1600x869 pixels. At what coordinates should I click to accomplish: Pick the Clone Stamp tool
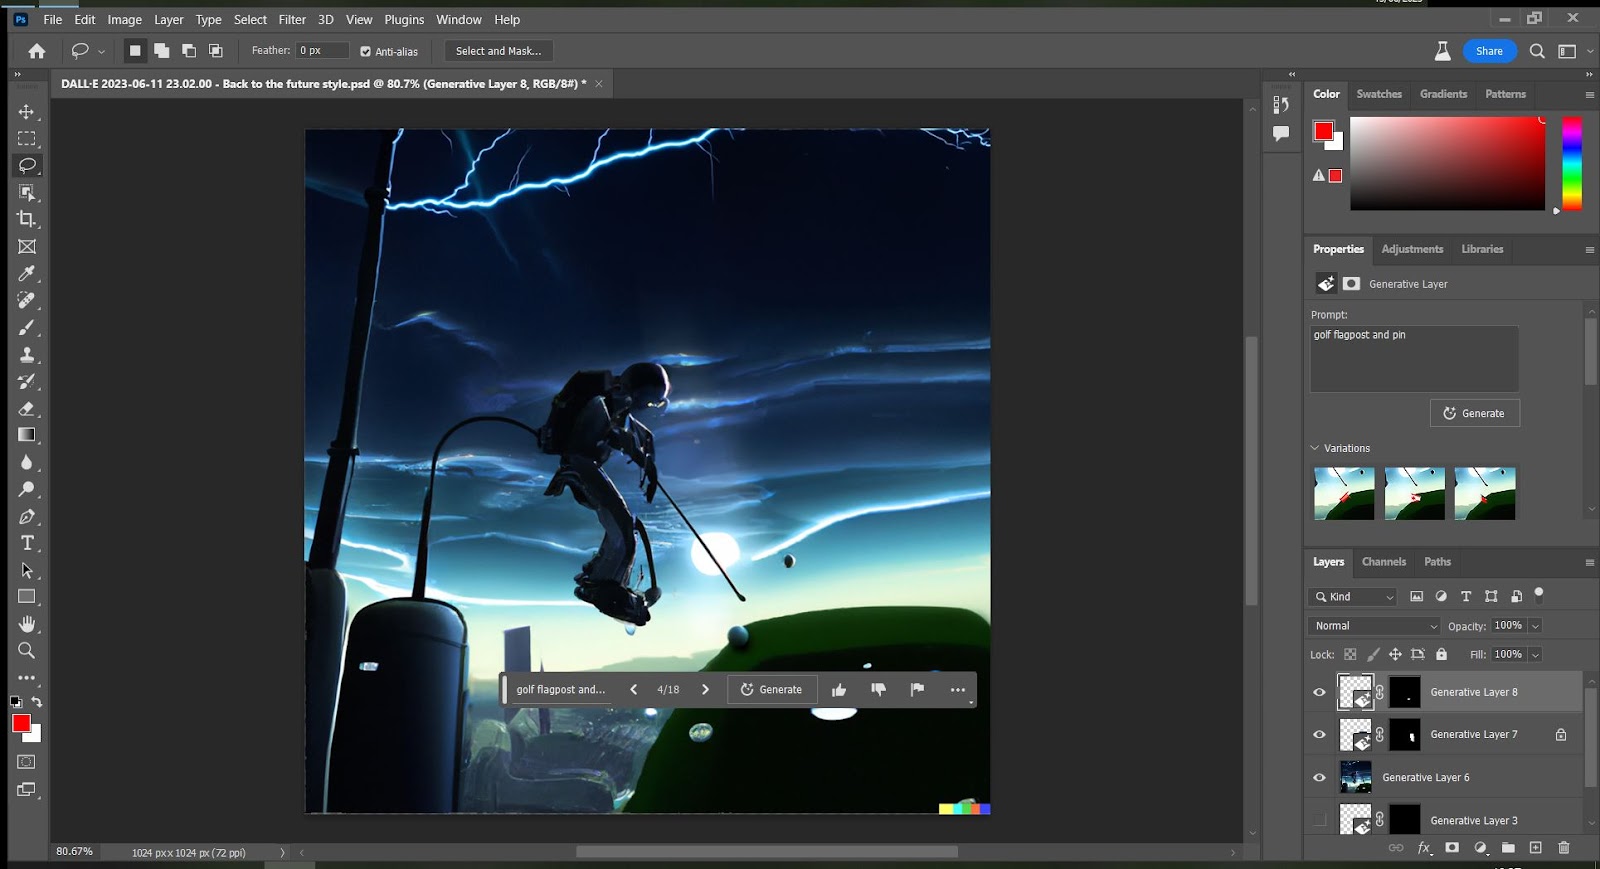27,354
